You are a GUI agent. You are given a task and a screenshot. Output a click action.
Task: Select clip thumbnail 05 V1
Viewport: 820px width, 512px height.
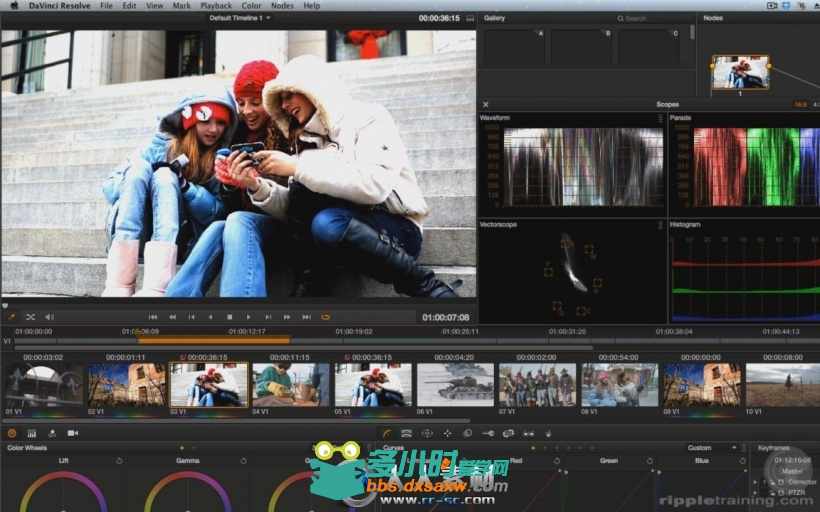coord(373,385)
